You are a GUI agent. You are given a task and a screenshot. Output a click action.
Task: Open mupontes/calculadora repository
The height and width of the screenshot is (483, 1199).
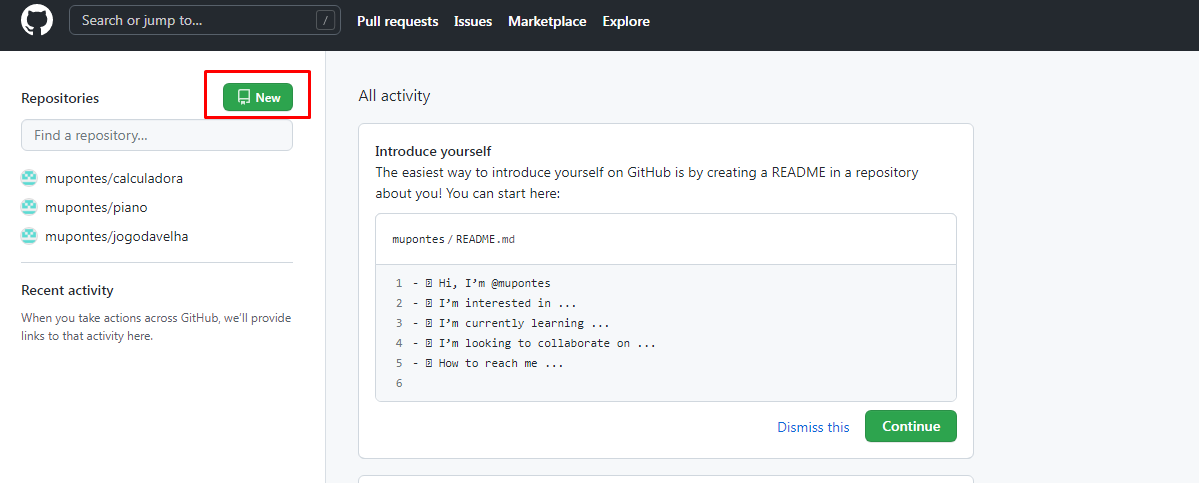[114, 179]
